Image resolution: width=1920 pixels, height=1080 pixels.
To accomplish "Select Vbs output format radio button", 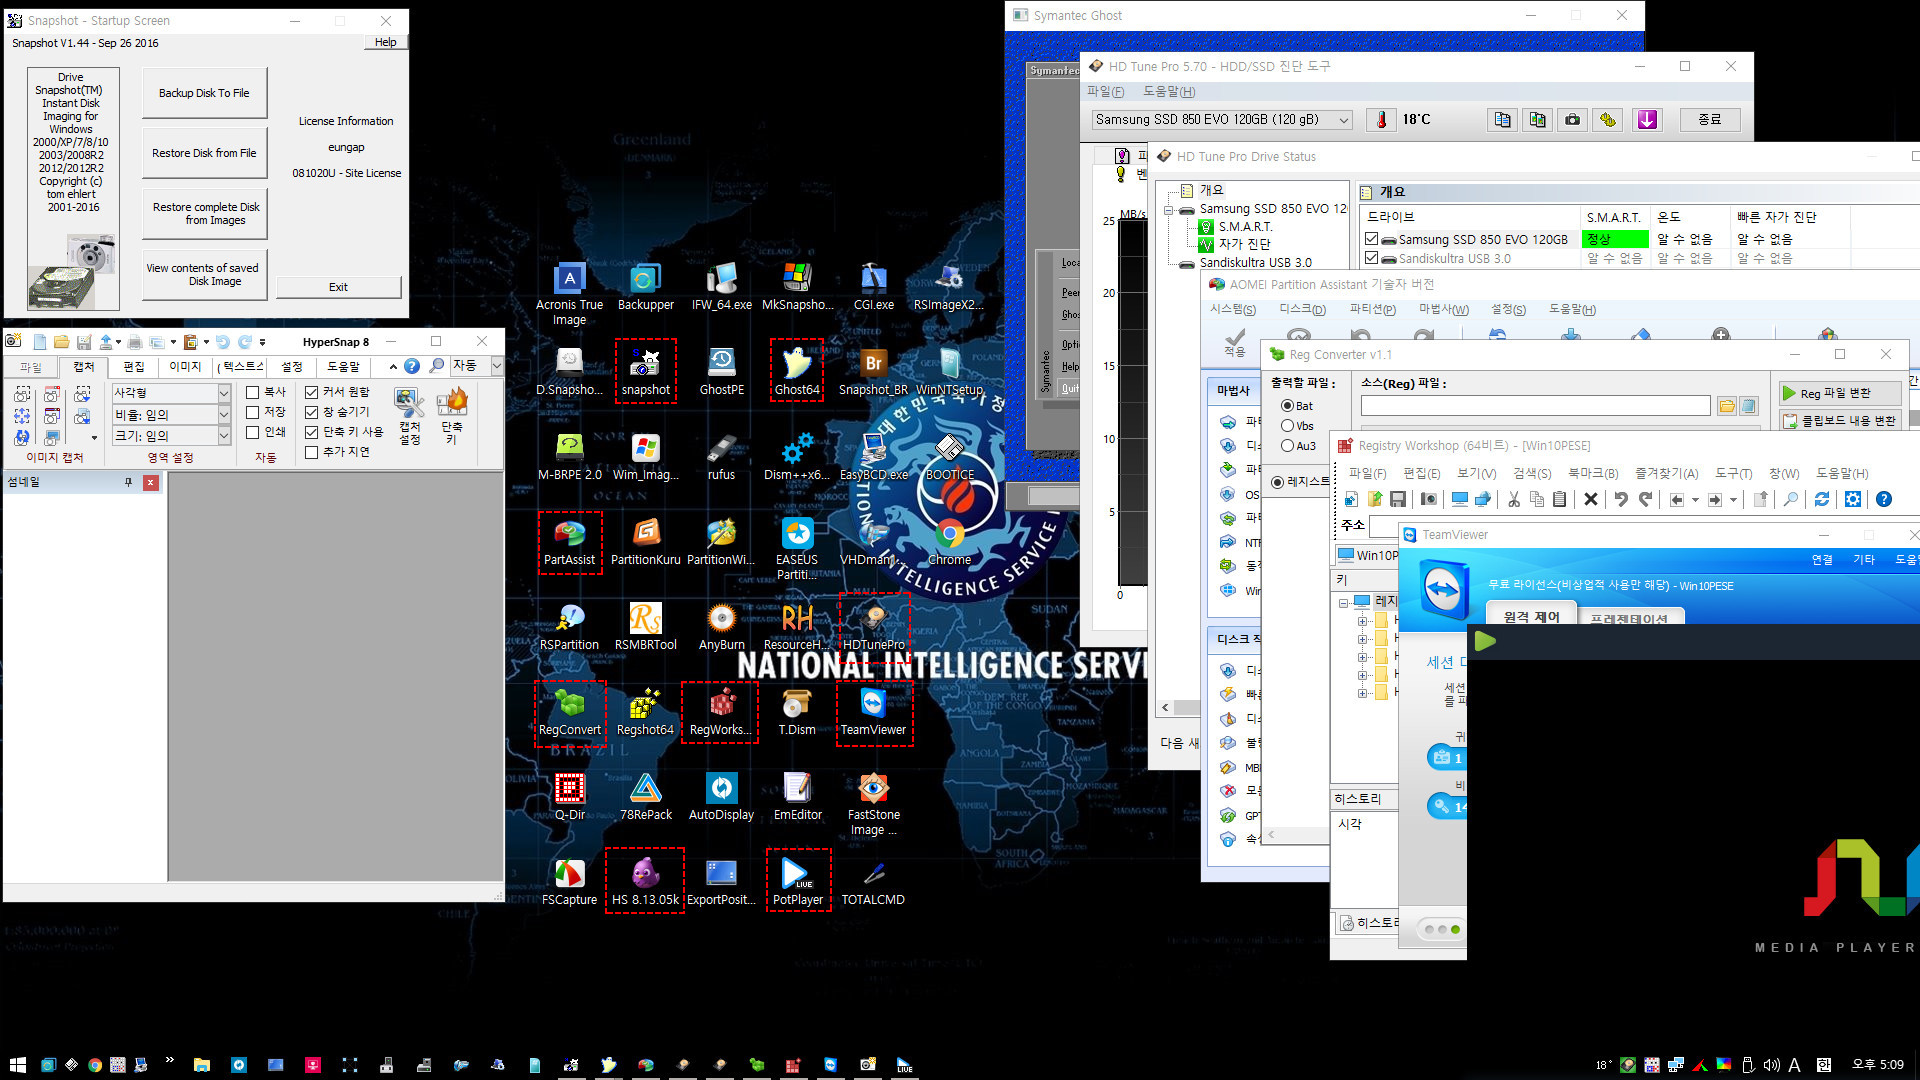I will pyautogui.click(x=1288, y=425).
